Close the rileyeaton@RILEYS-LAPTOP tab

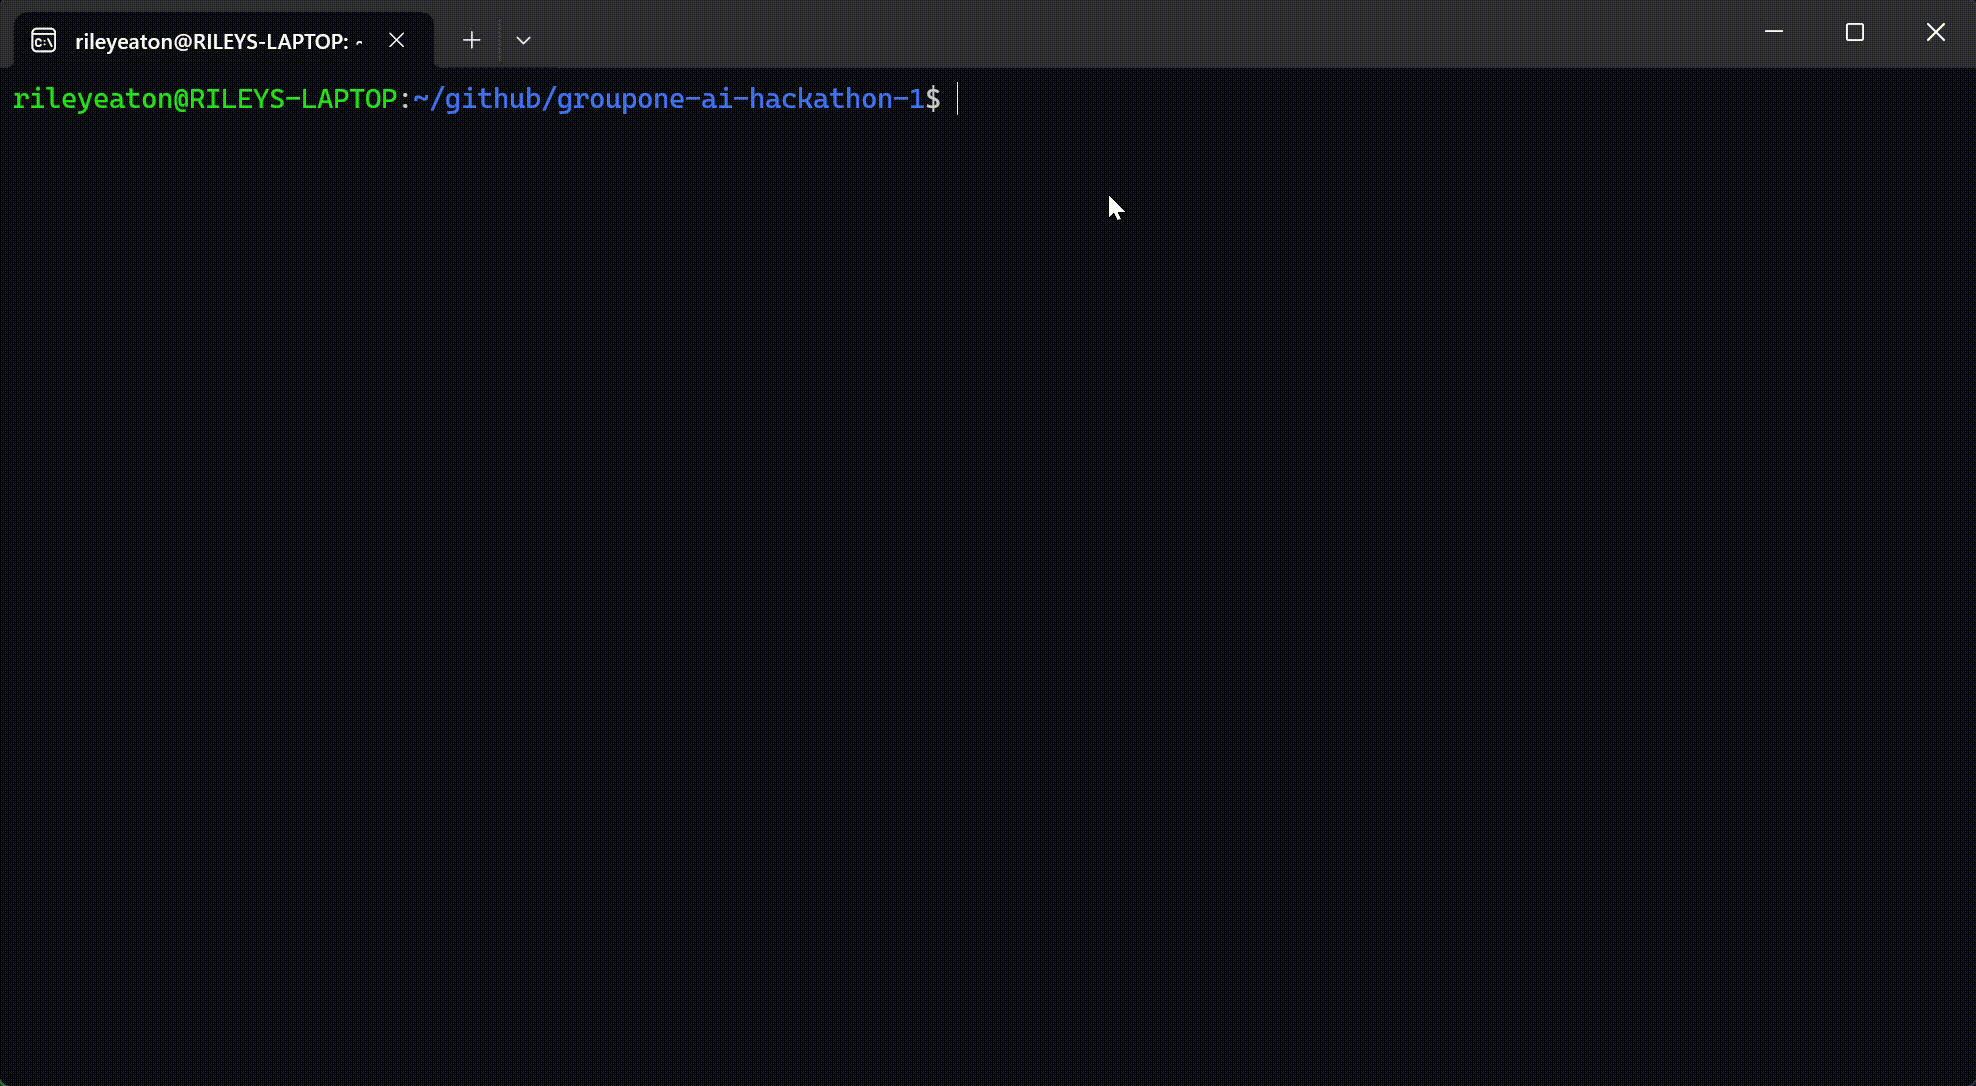[397, 40]
